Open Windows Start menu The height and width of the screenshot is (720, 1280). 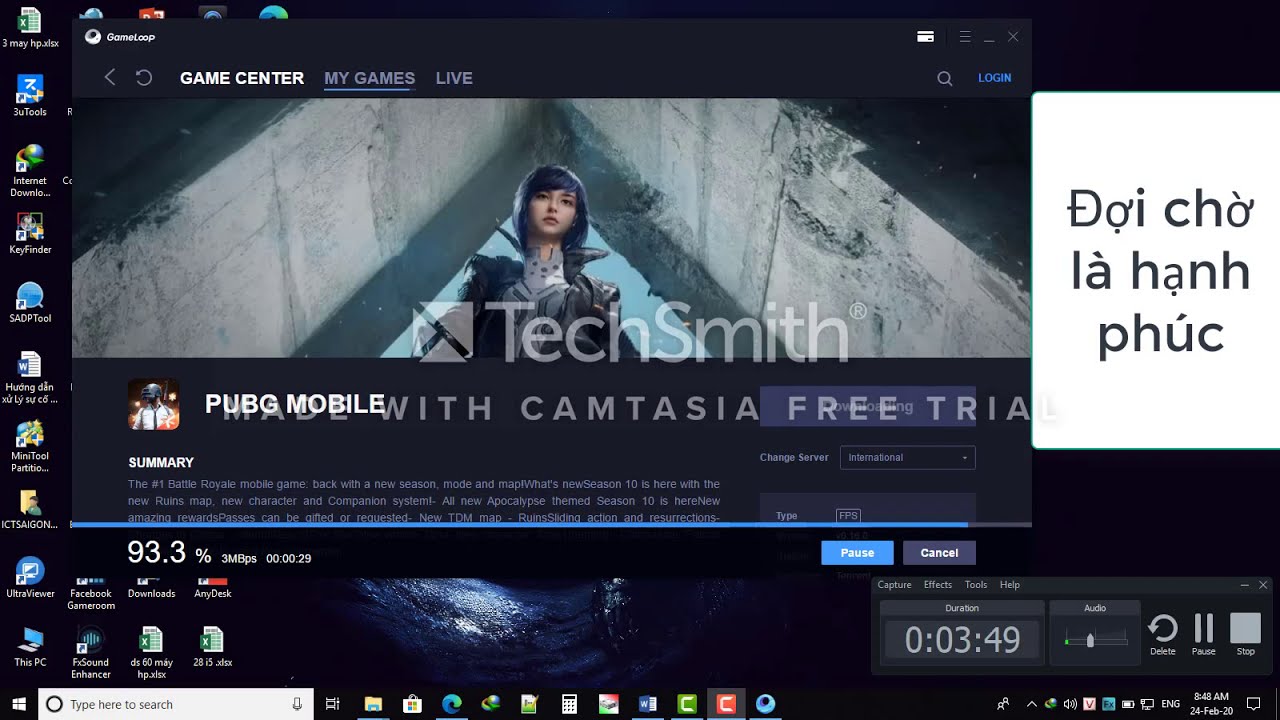tap(19, 704)
